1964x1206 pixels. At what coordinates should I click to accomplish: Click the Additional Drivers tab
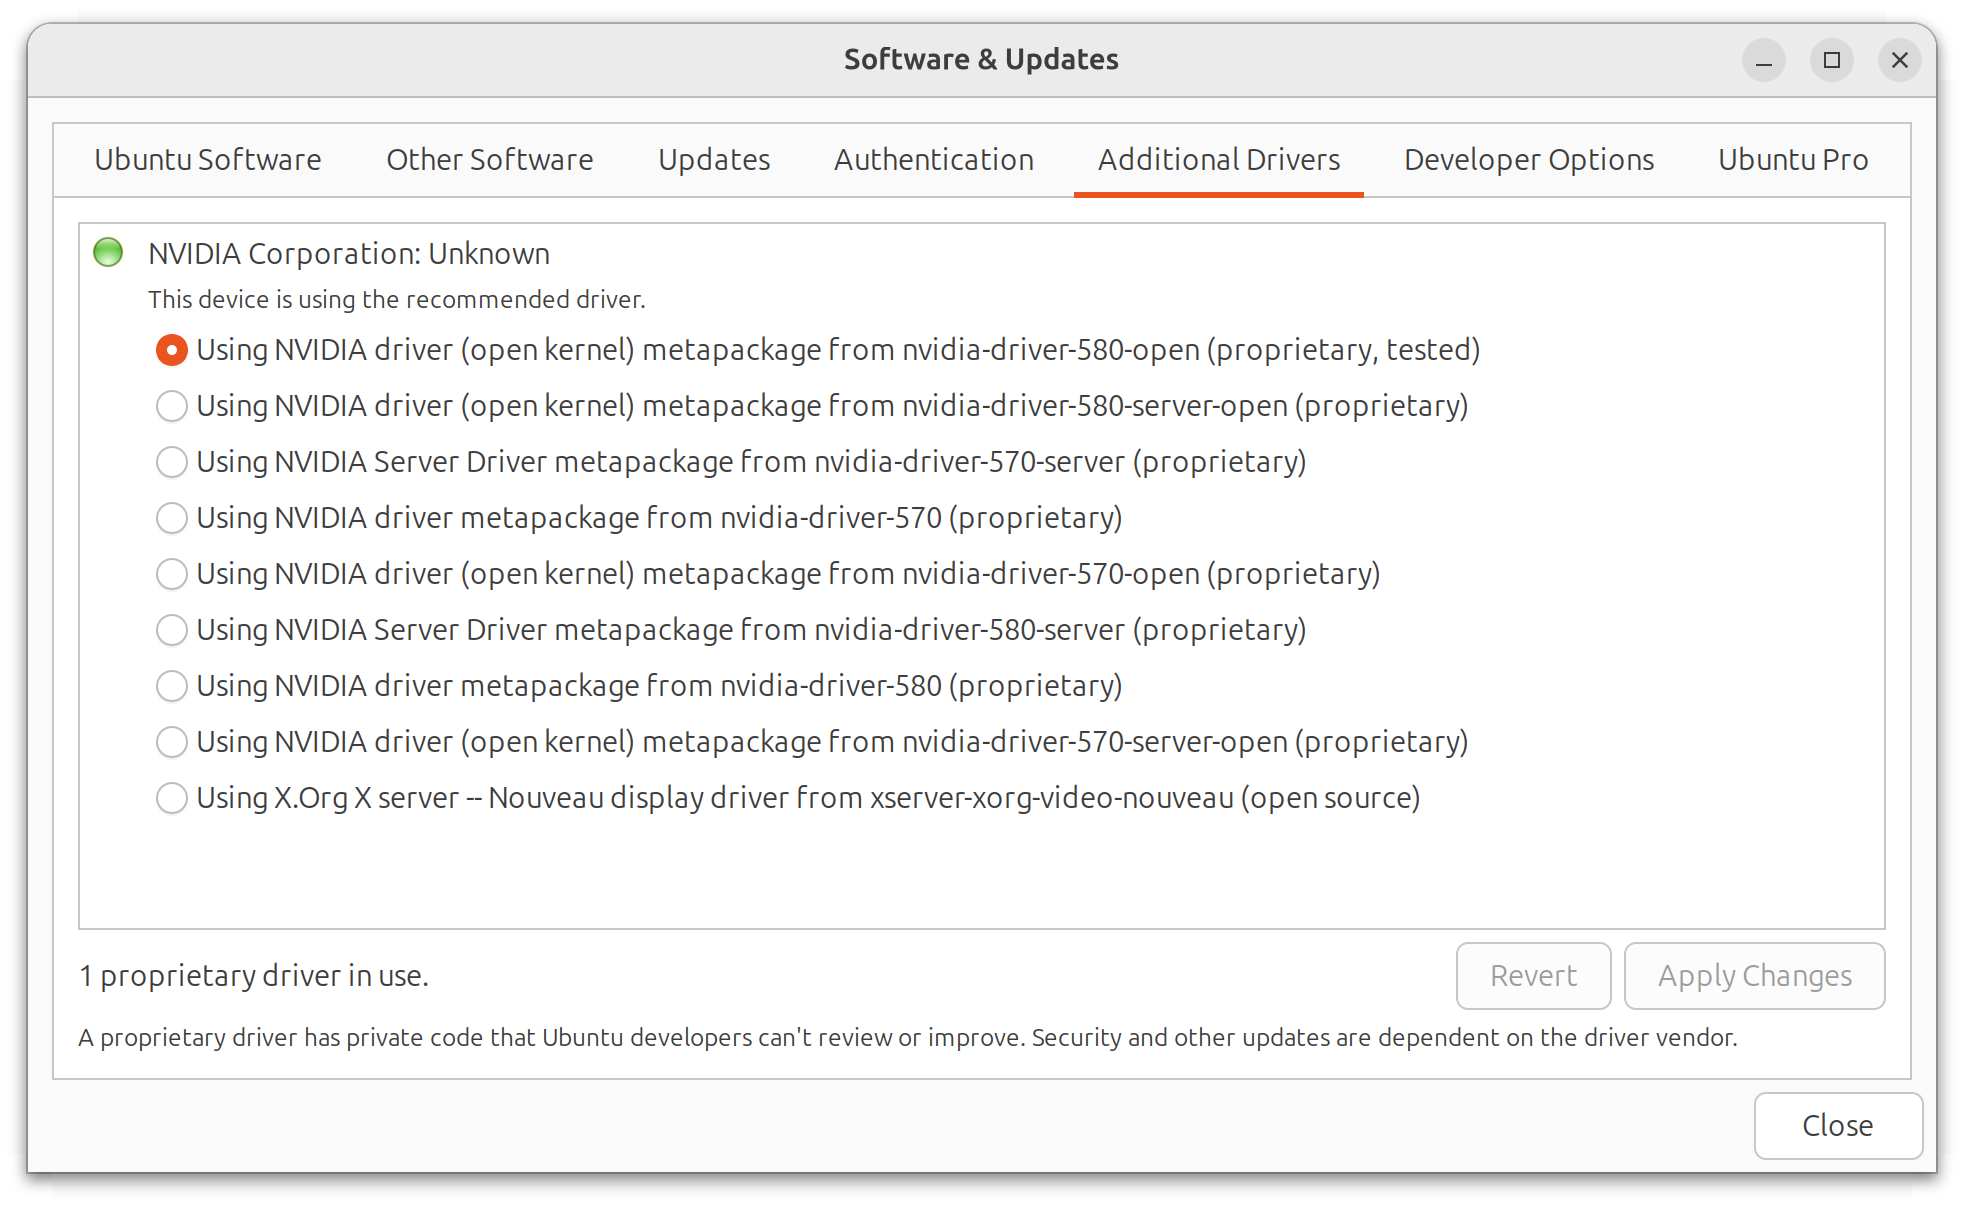click(1218, 159)
